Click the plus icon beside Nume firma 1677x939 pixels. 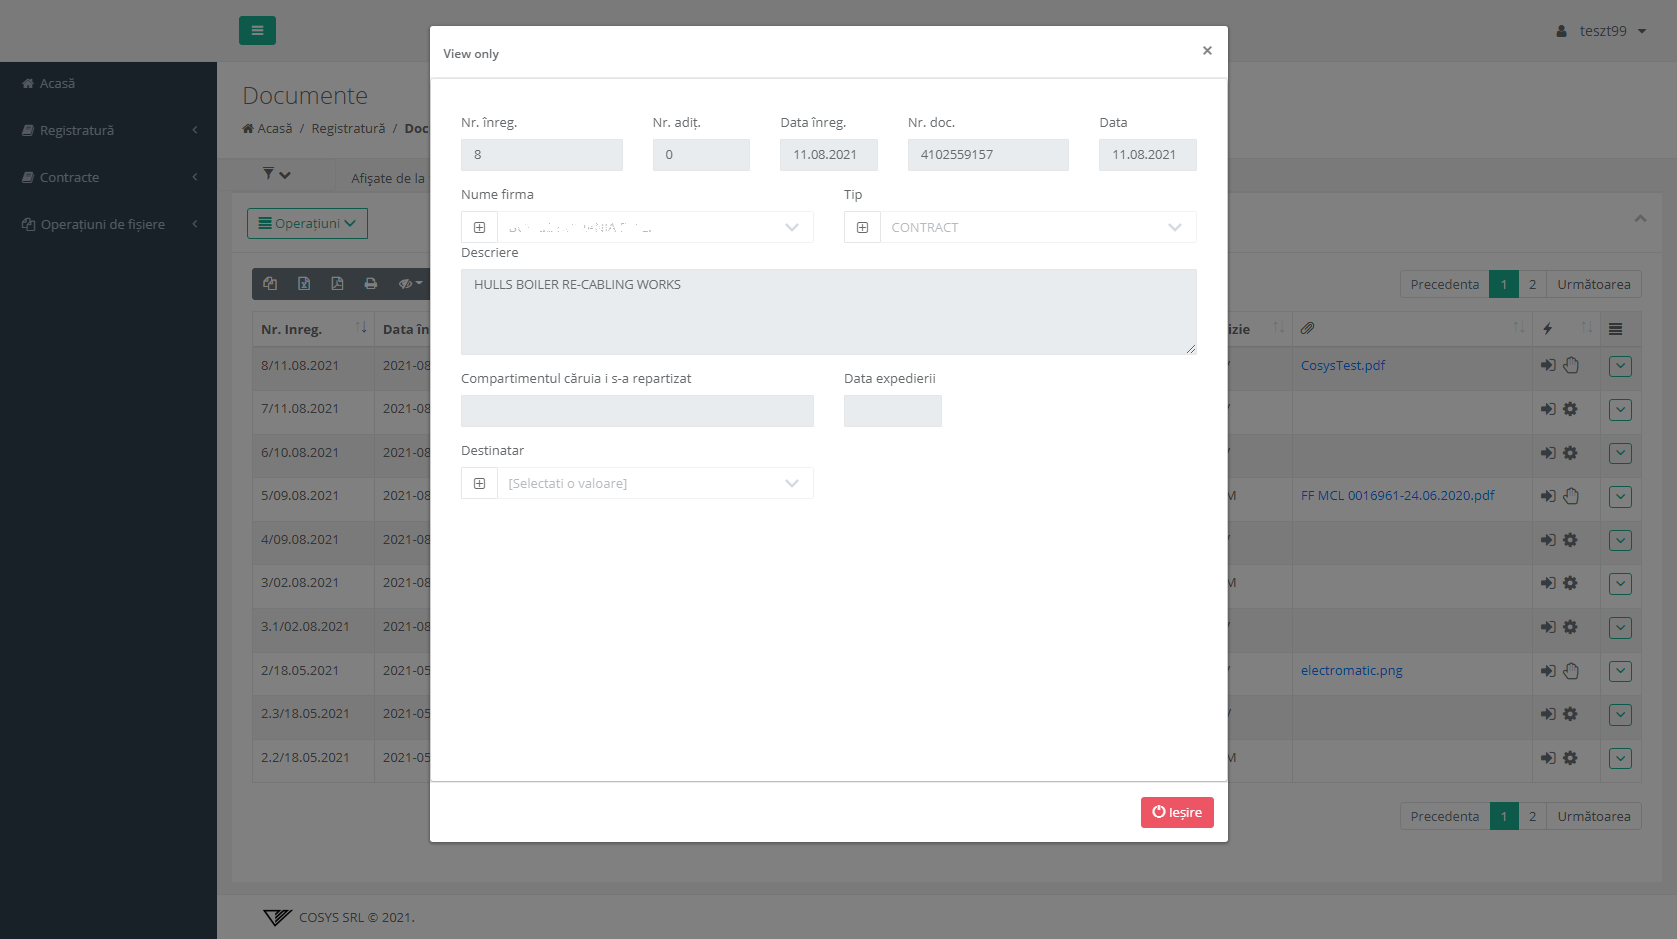[x=479, y=228]
